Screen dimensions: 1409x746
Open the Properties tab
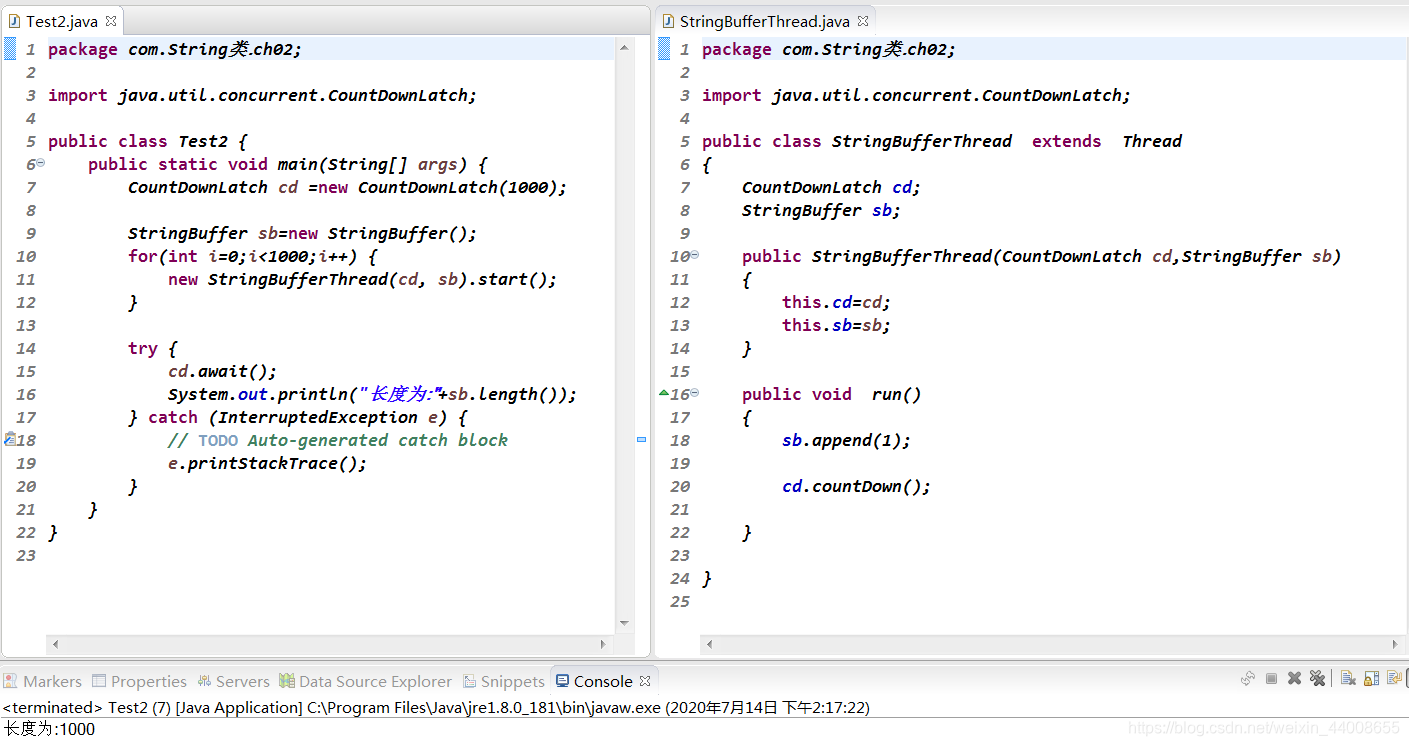139,681
